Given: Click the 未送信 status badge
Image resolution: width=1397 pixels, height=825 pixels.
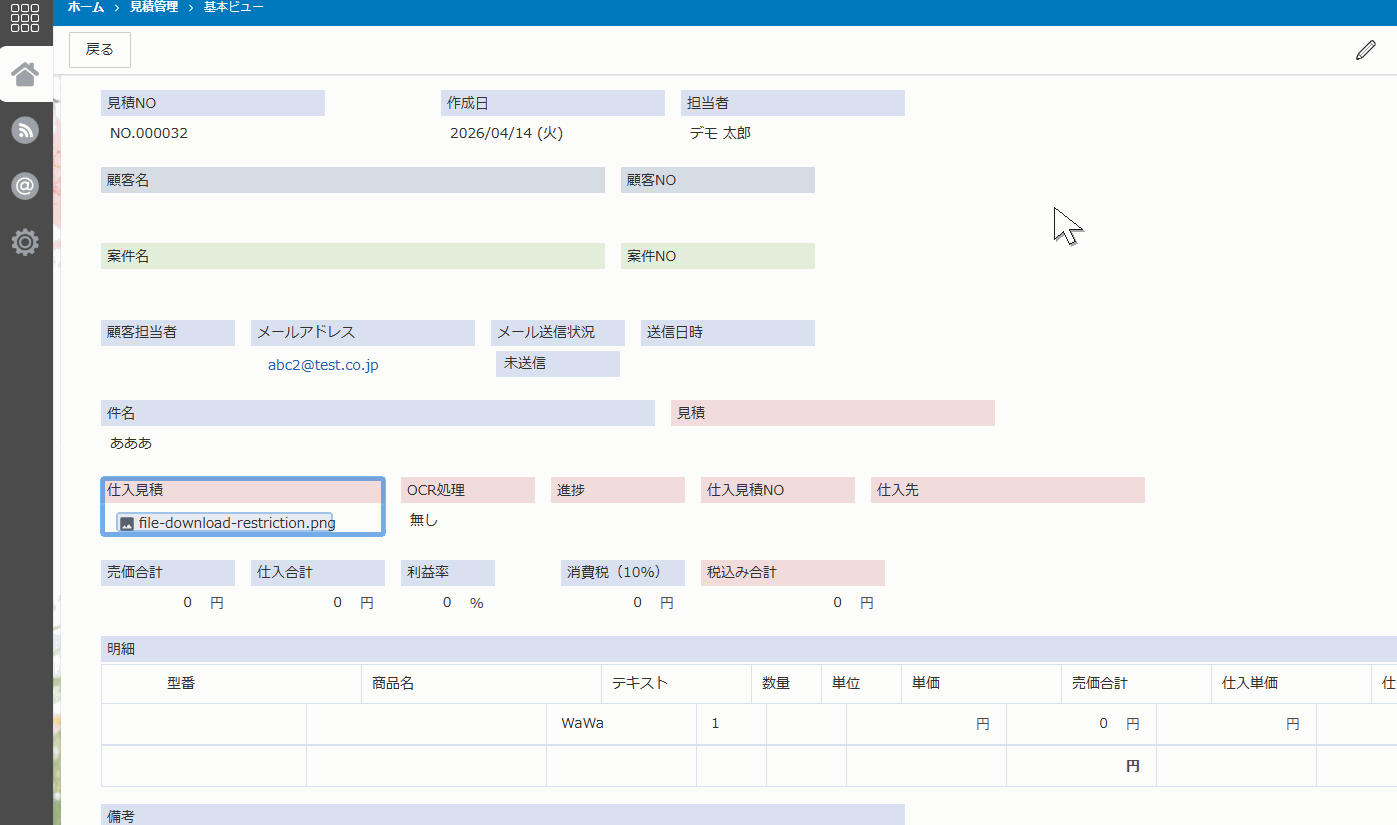Looking at the screenshot, I should [558, 364].
